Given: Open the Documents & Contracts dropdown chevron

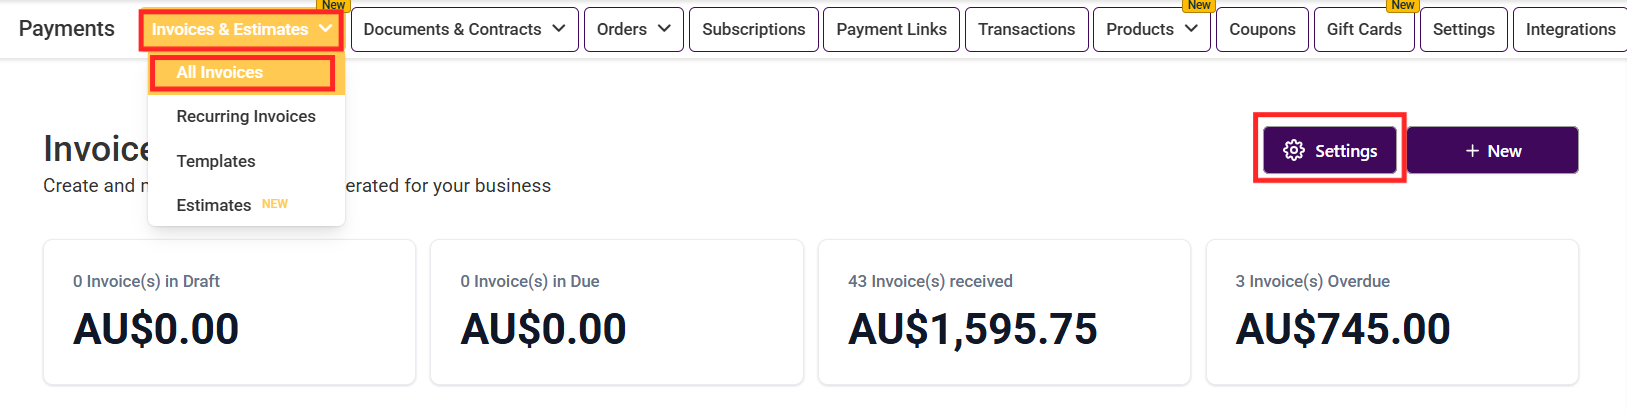Looking at the screenshot, I should pos(559,29).
